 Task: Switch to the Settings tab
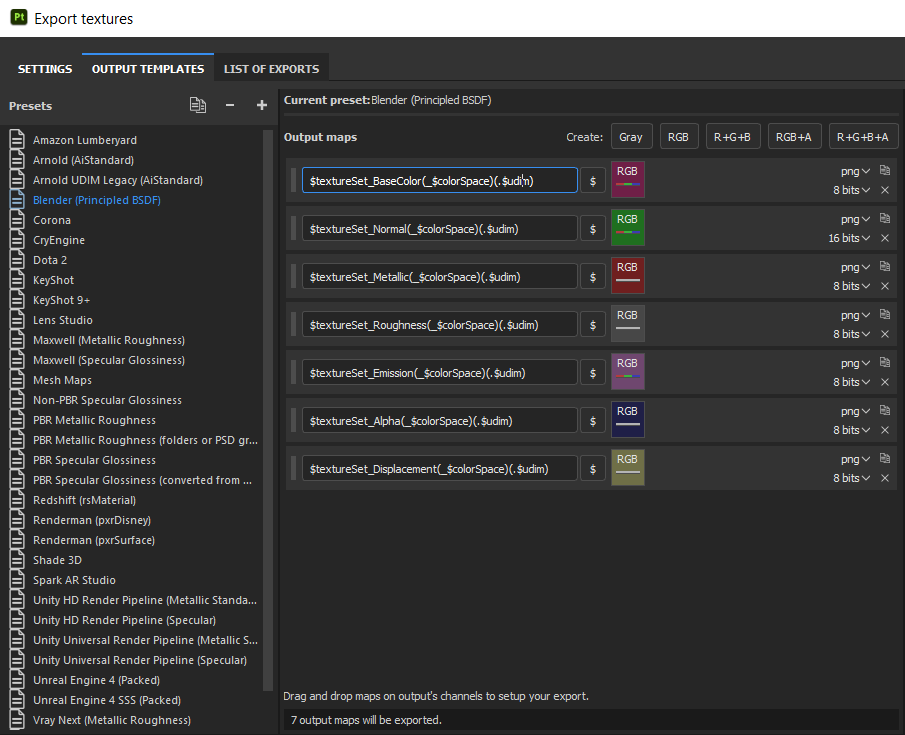[x=45, y=69]
